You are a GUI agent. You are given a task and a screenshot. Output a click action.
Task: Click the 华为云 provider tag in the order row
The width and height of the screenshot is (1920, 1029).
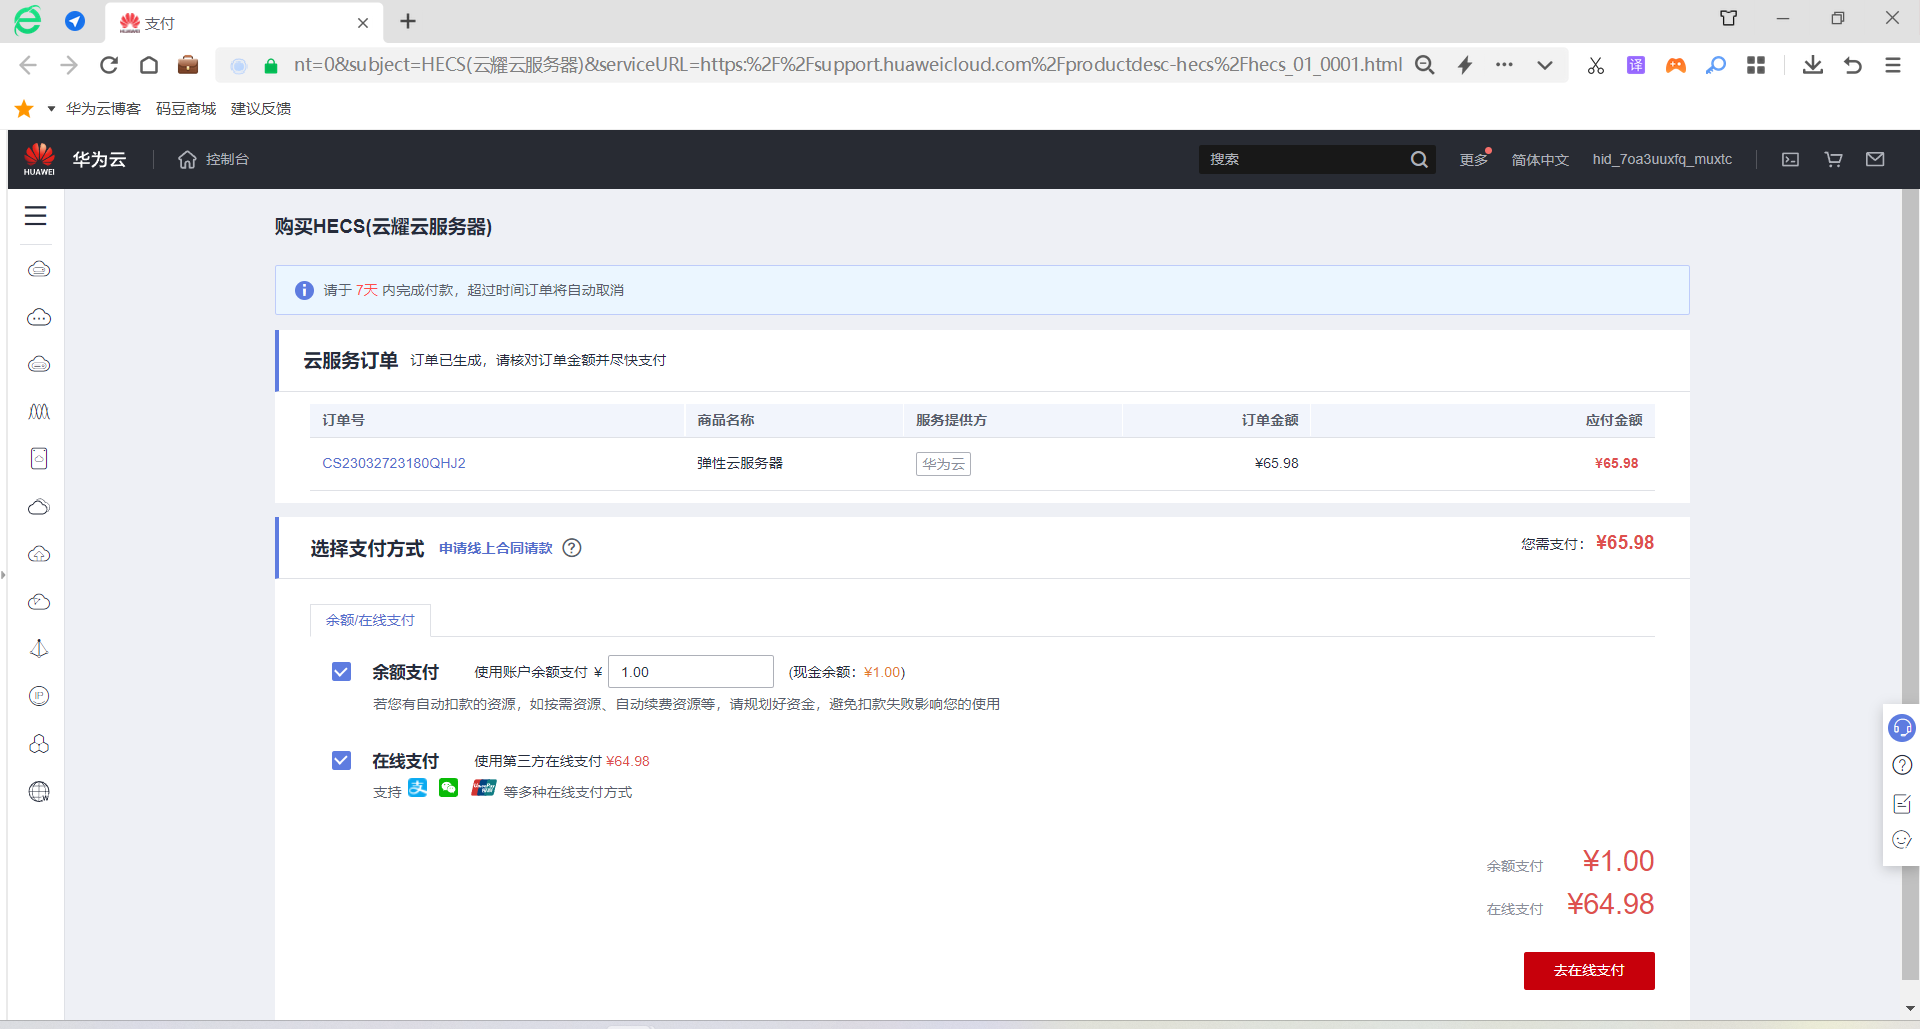point(943,464)
